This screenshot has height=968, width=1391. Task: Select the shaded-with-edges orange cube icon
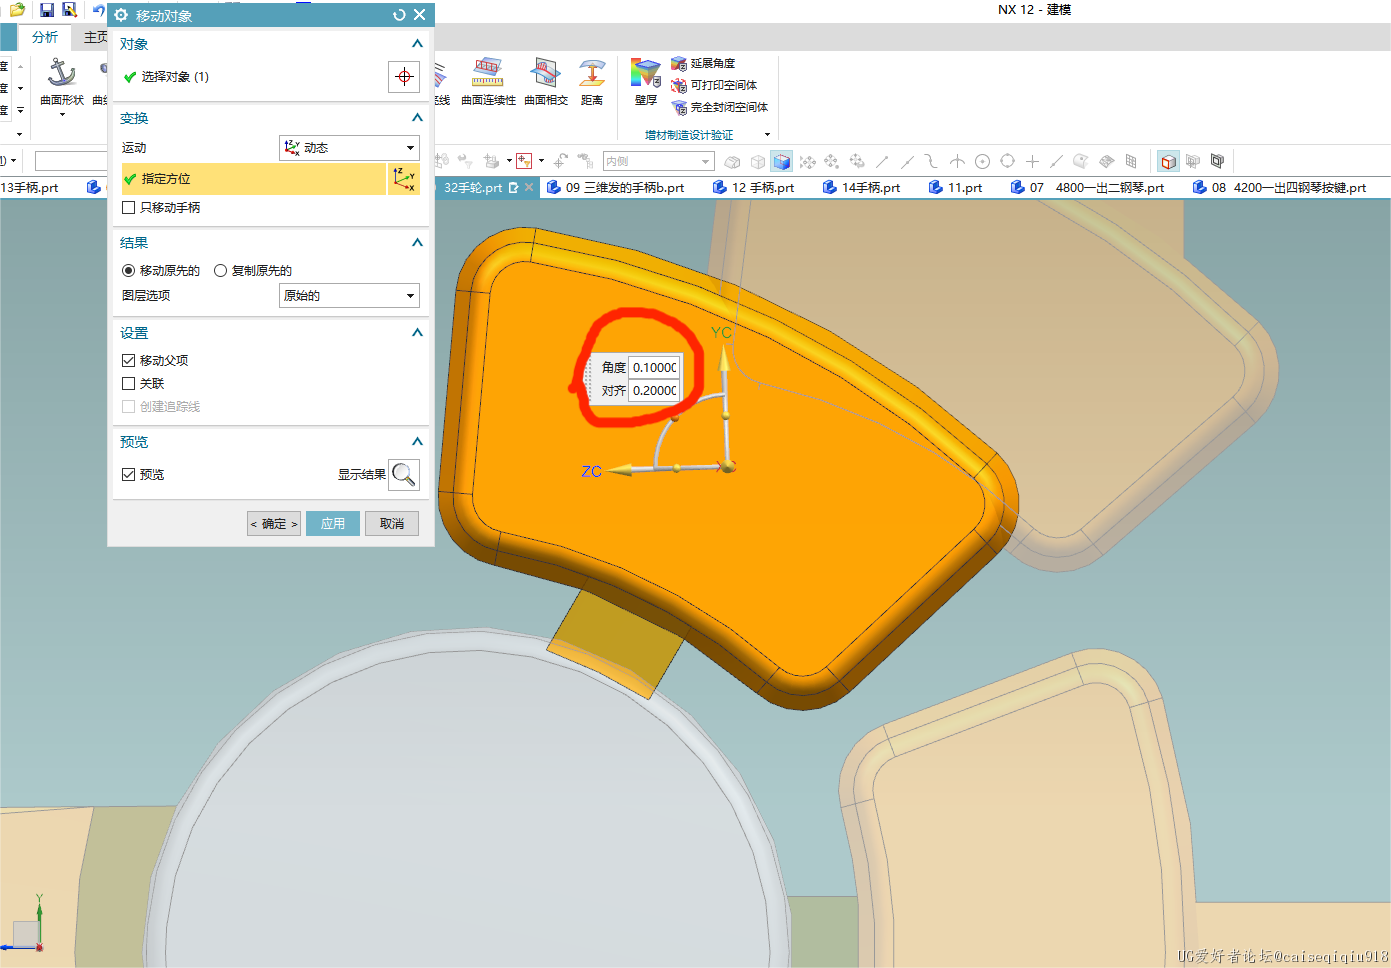1168,161
